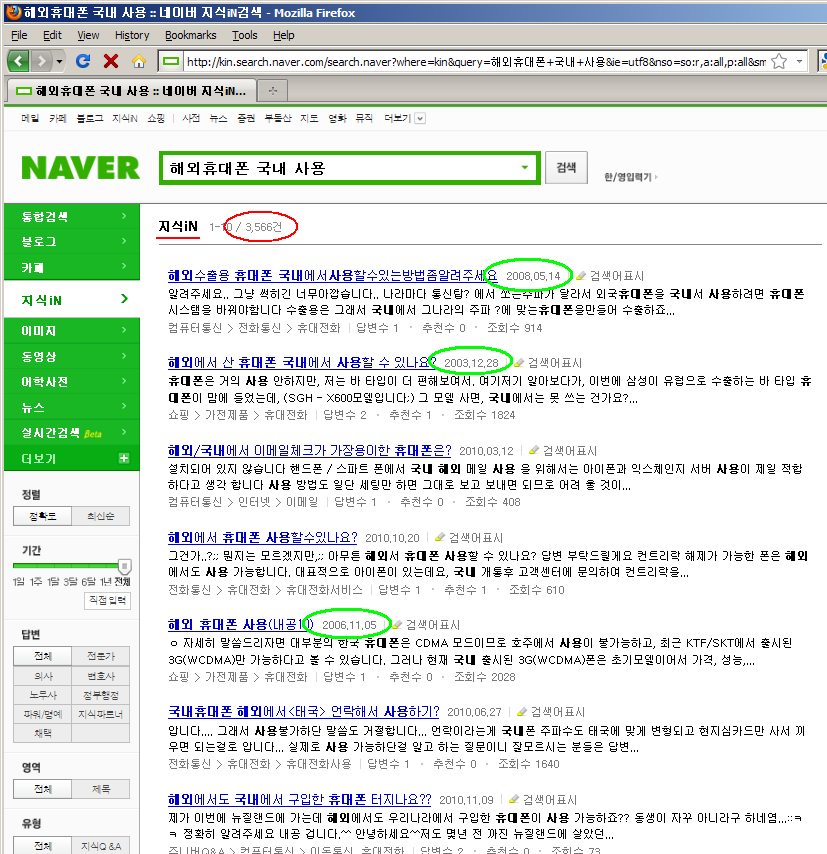Screen dimensions: 827x854
Task: Select 1주 on the period slider scale
Action: click(36, 582)
